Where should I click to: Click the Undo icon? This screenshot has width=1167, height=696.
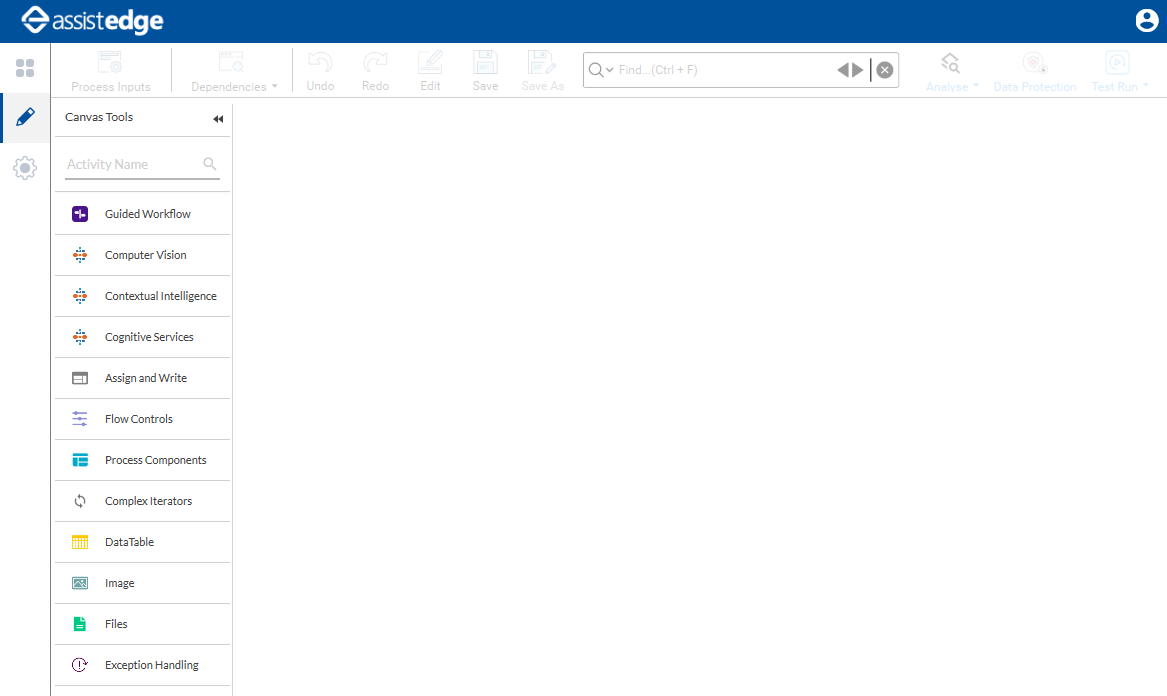point(320,63)
